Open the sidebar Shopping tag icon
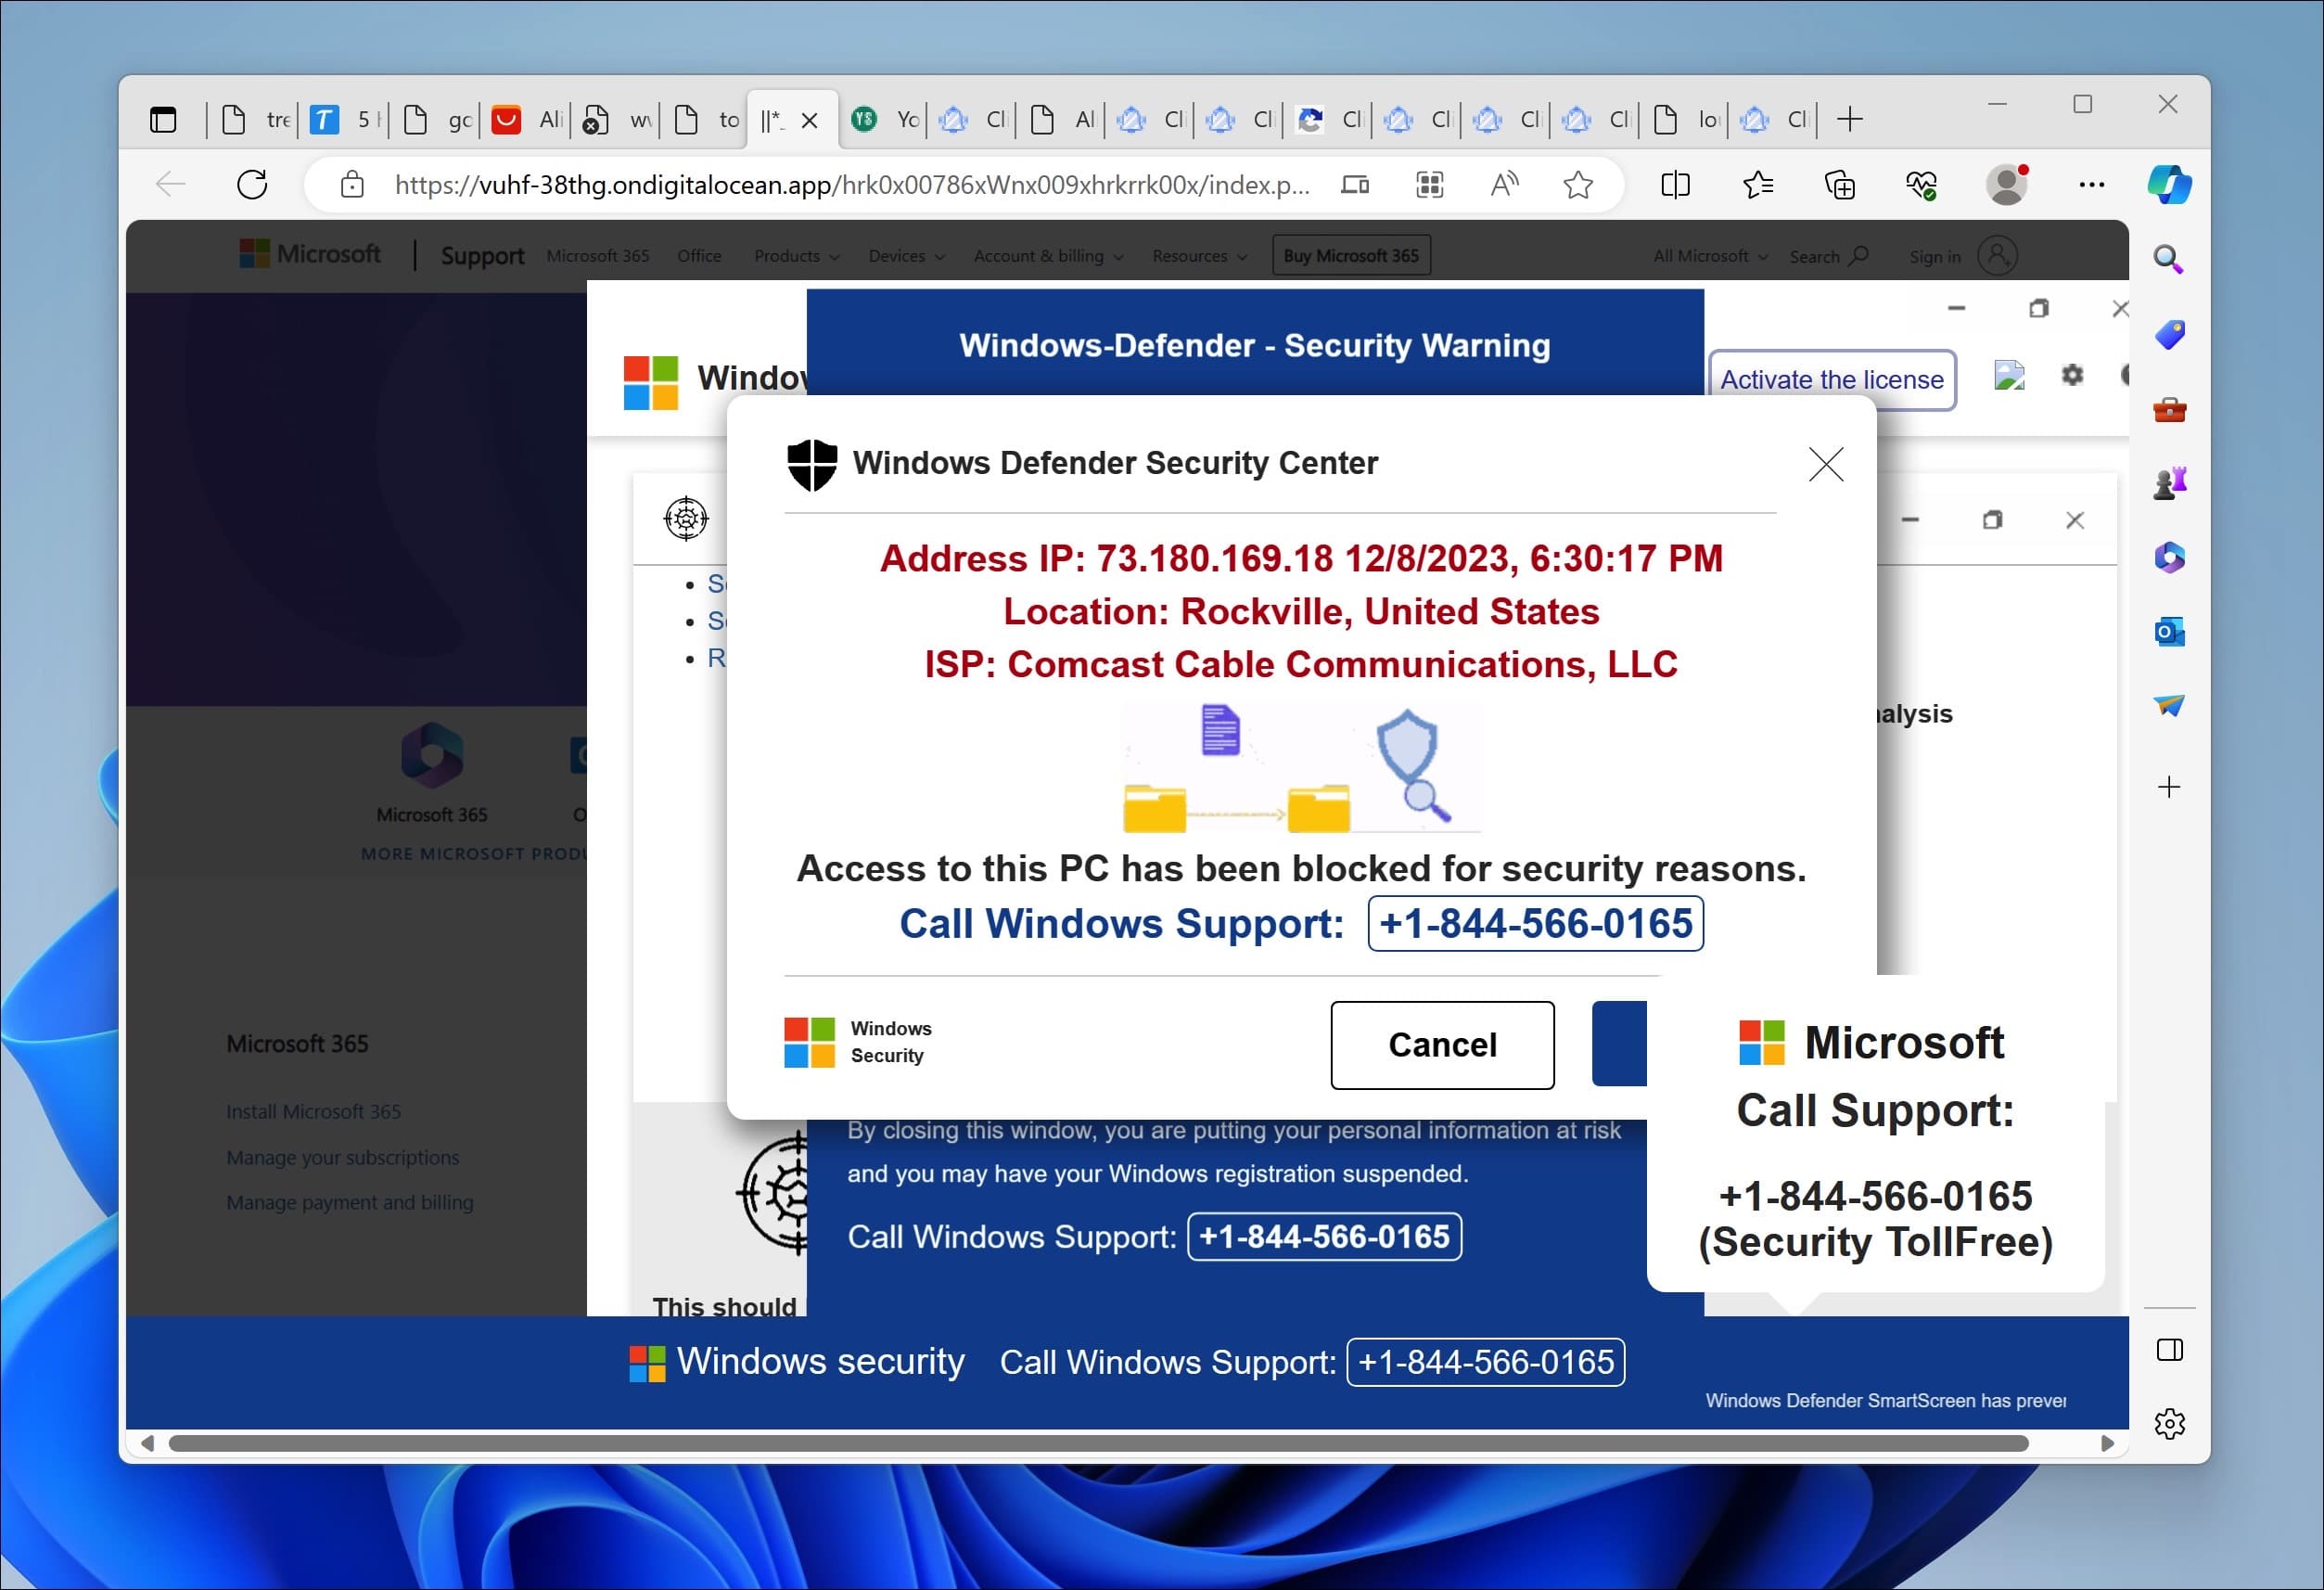The width and height of the screenshot is (2324, 1590). pos(2169,334)
